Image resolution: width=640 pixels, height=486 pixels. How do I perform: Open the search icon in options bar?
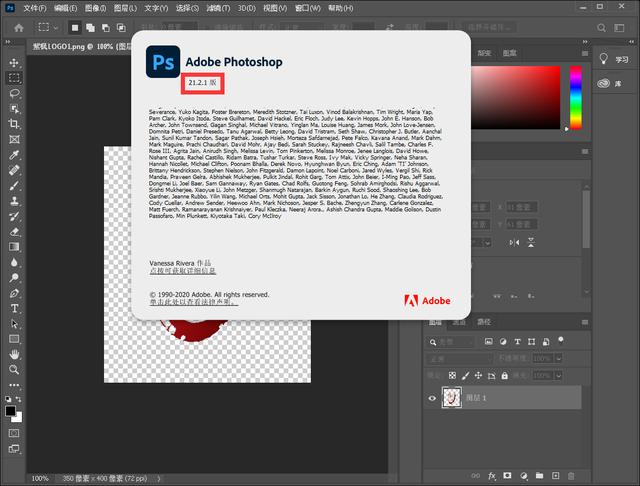point(601,28)
